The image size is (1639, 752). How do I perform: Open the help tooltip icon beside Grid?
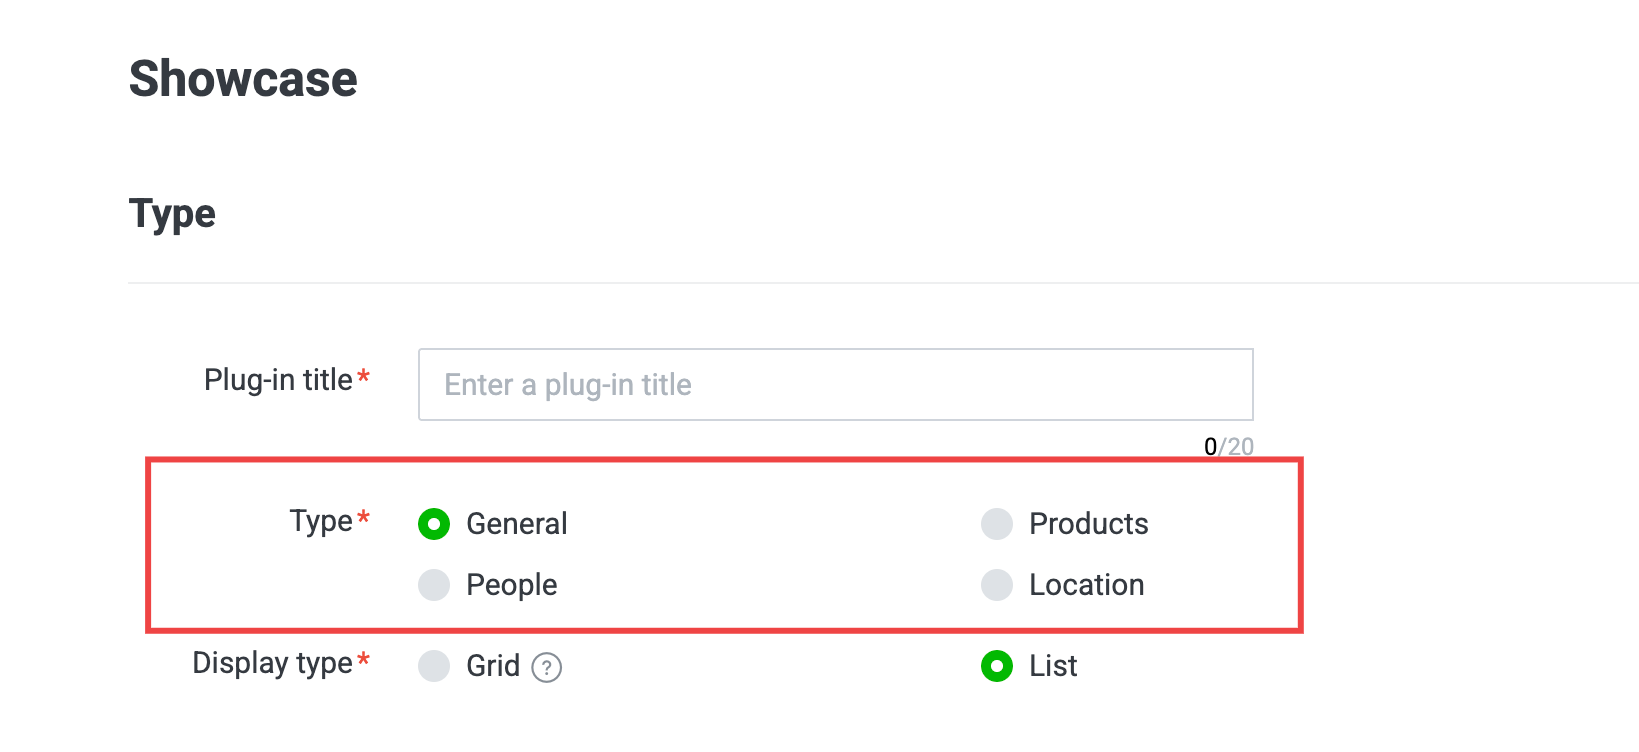click(x=547, y=667)
